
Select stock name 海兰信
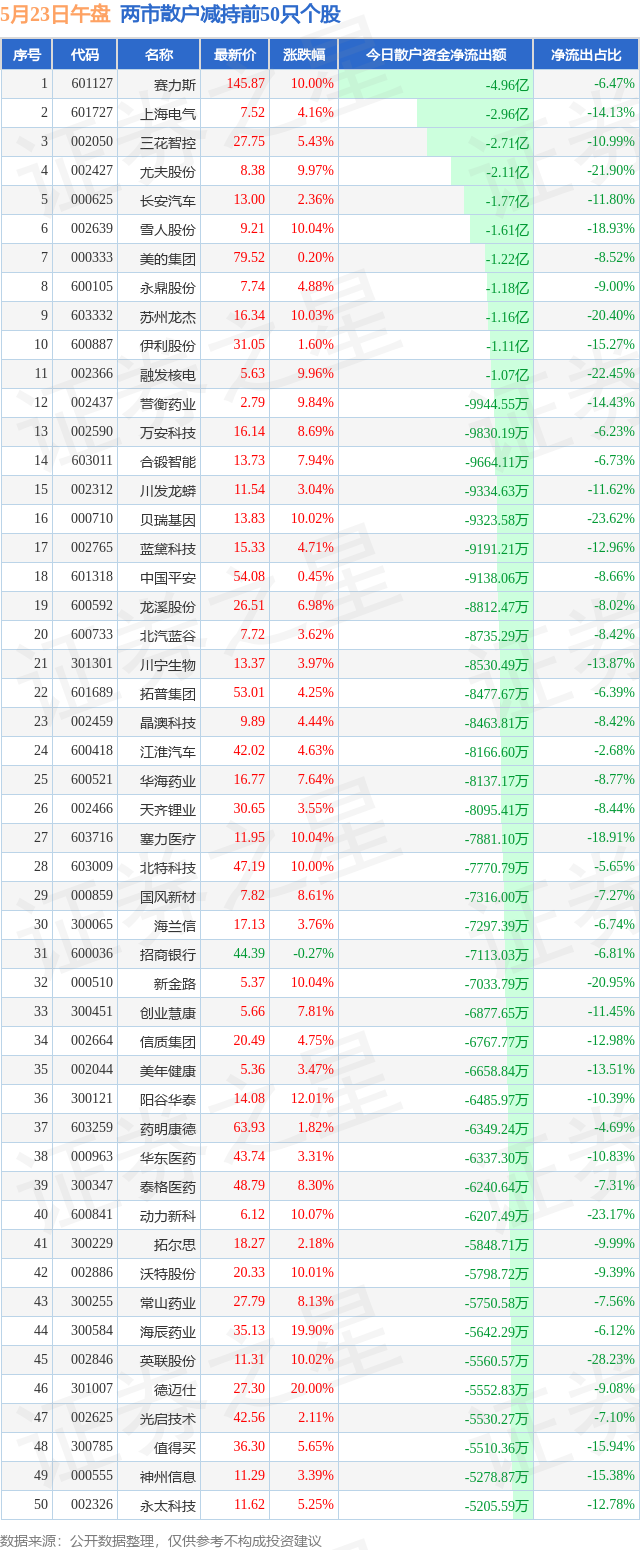click(176, 925)
